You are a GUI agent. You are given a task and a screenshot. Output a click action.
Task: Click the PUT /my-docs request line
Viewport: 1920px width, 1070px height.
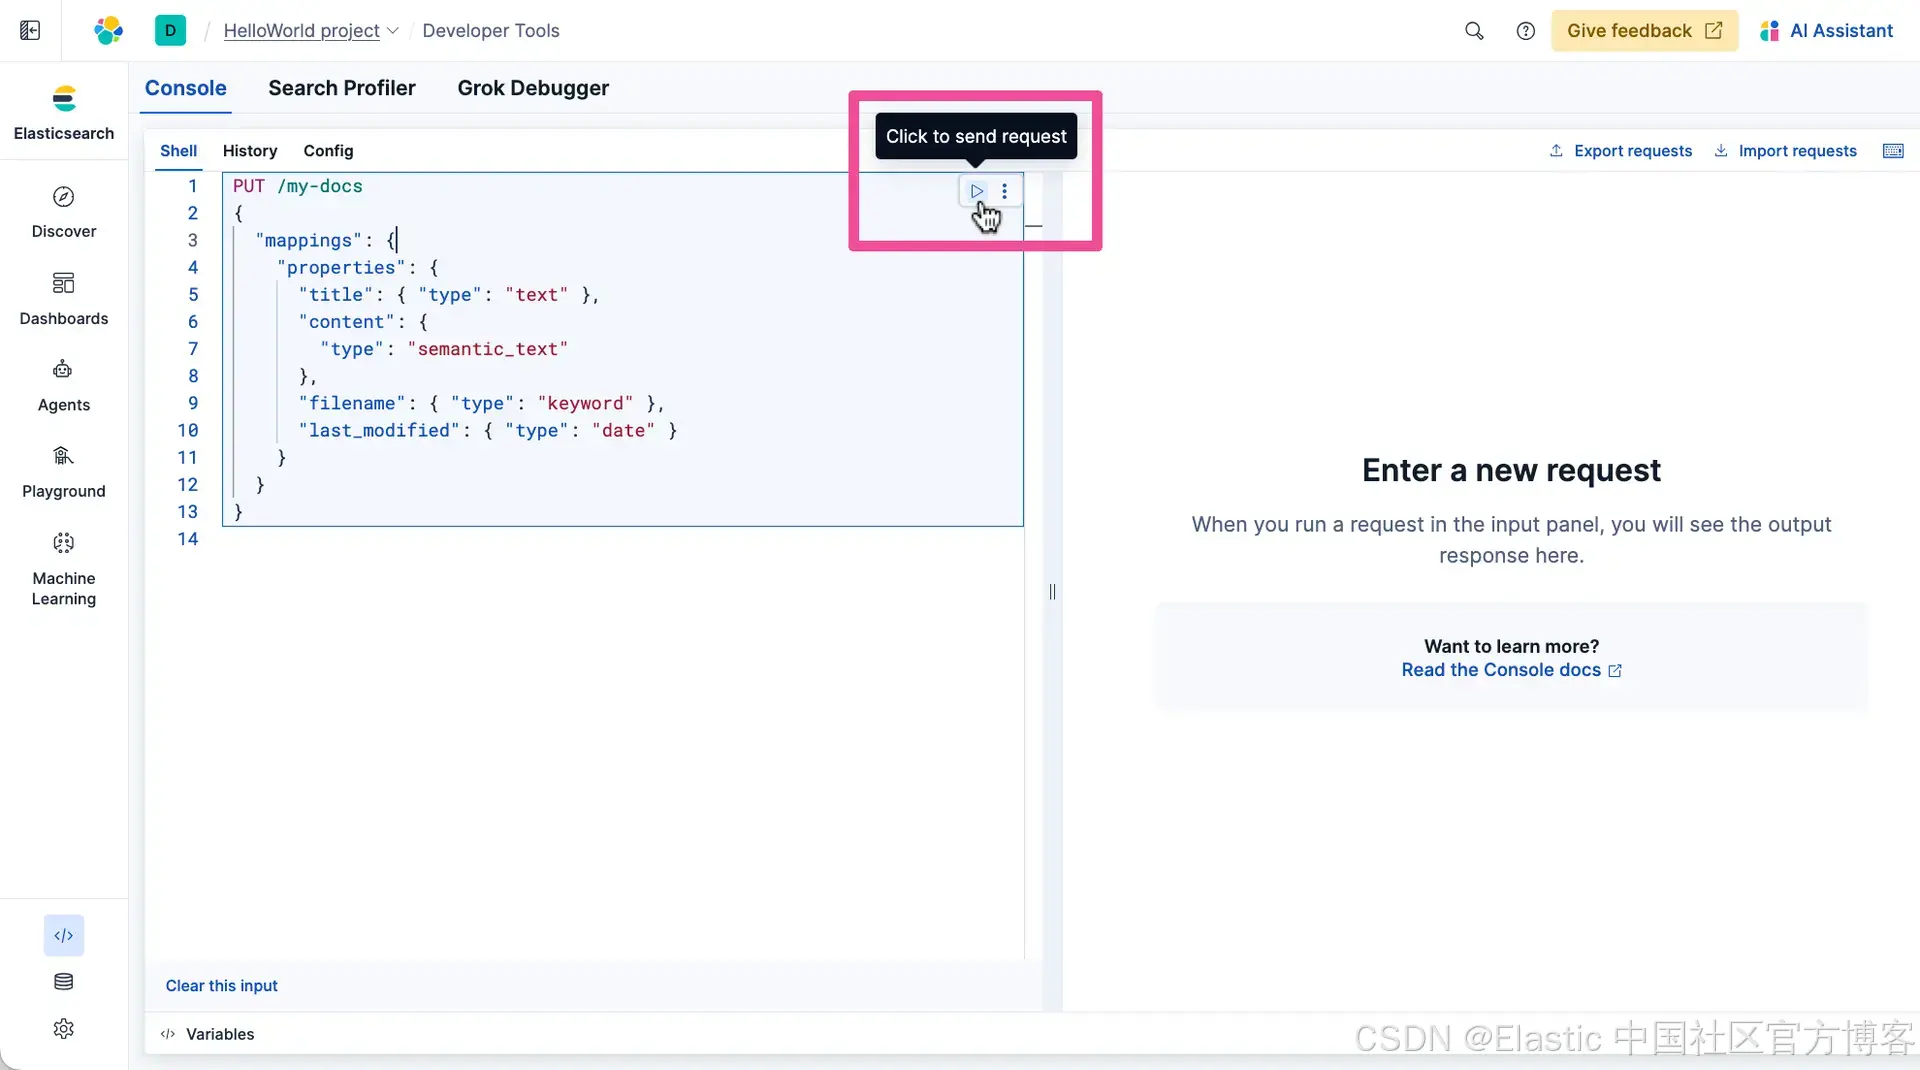298,186
